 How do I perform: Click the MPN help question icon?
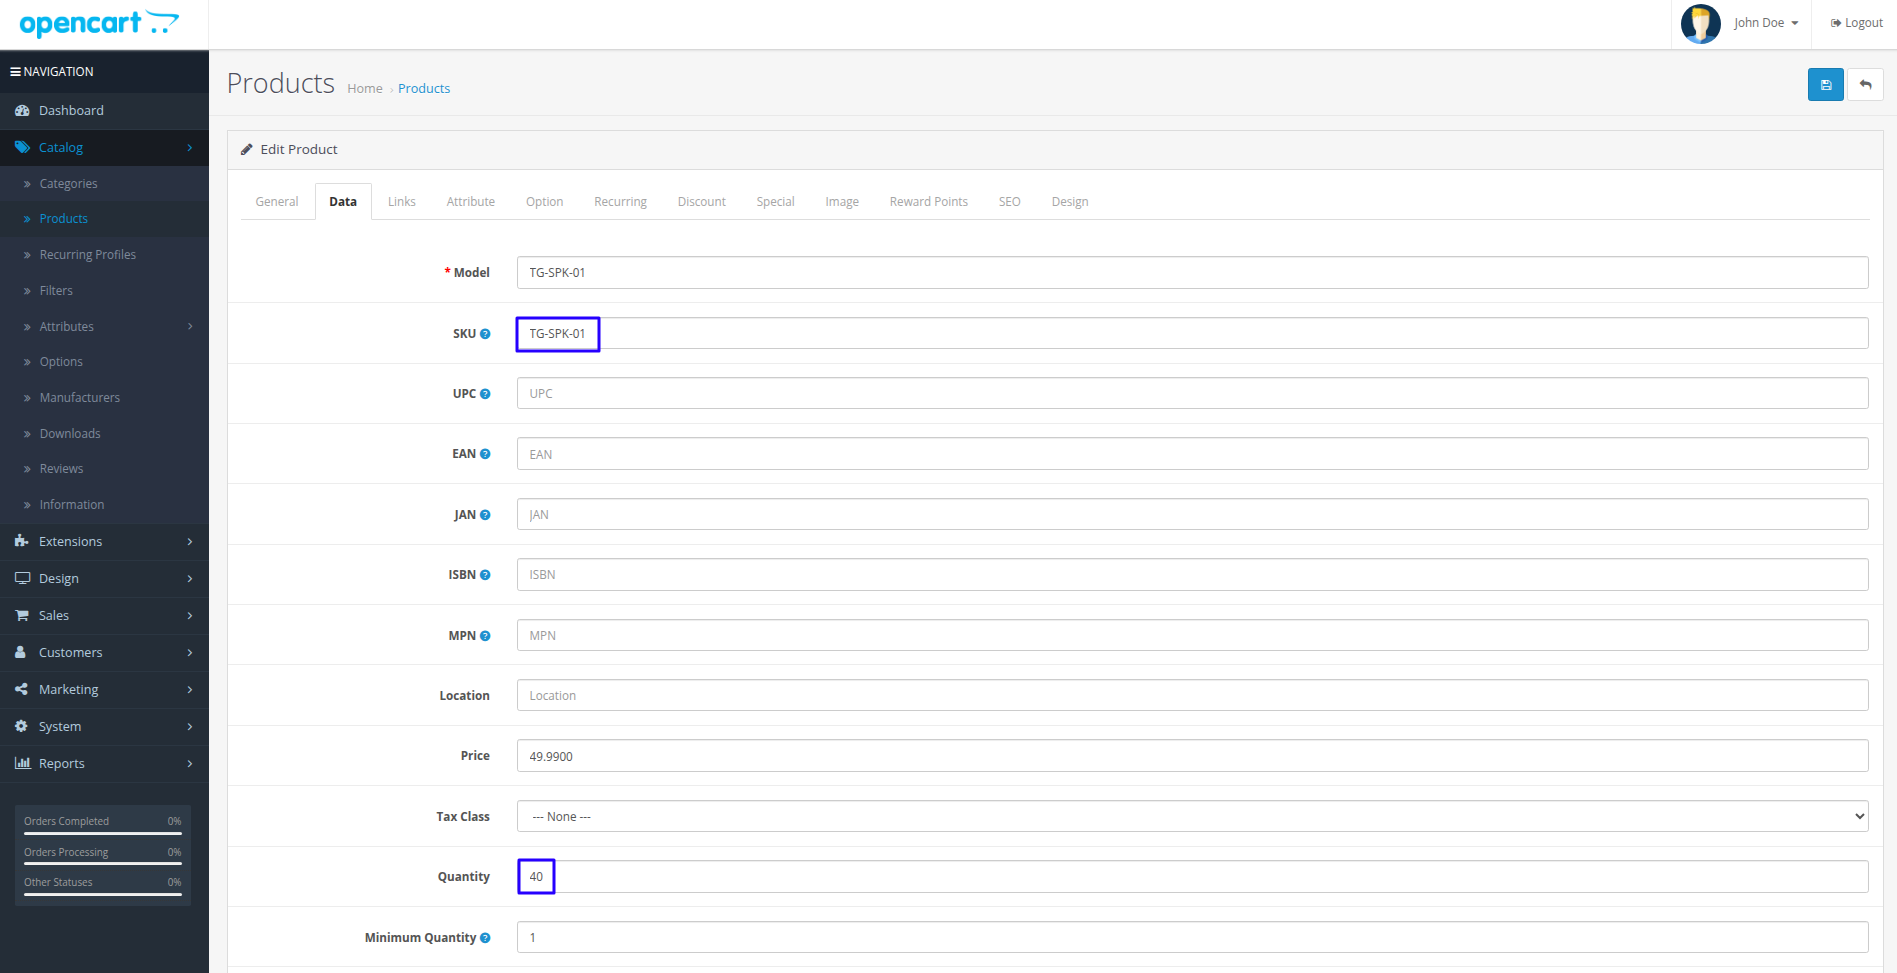click(485, 636)
